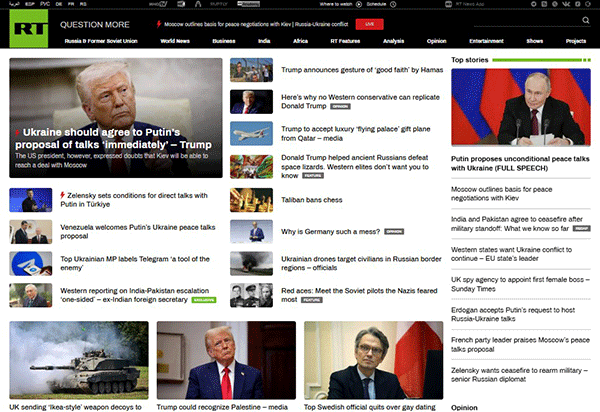Open 'Taliban bans chess' article
Image resolution: width=600 pixels, height=412 pixels.
311,200
